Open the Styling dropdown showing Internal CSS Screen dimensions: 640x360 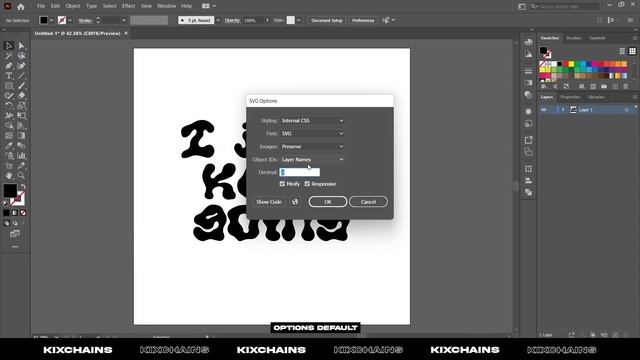[x=312, y=121]
